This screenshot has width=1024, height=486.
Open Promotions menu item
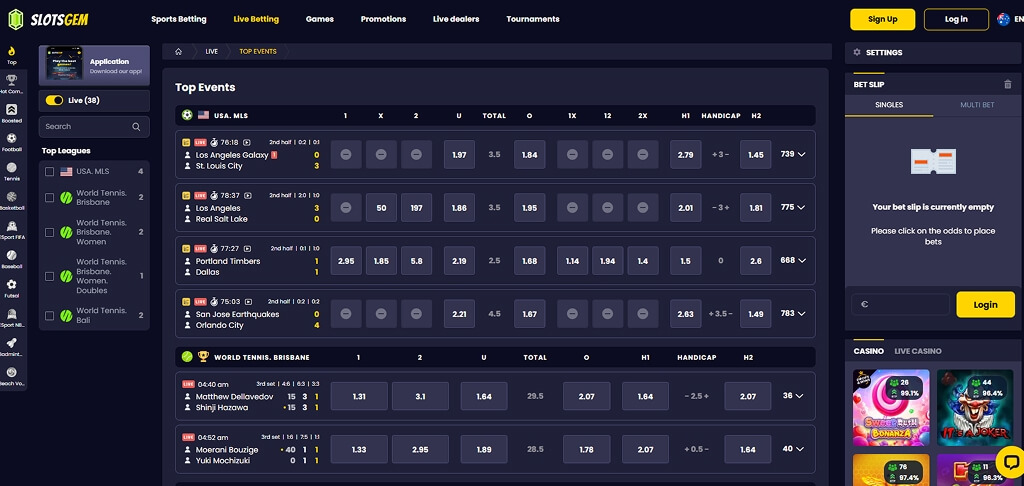(383, 20)
